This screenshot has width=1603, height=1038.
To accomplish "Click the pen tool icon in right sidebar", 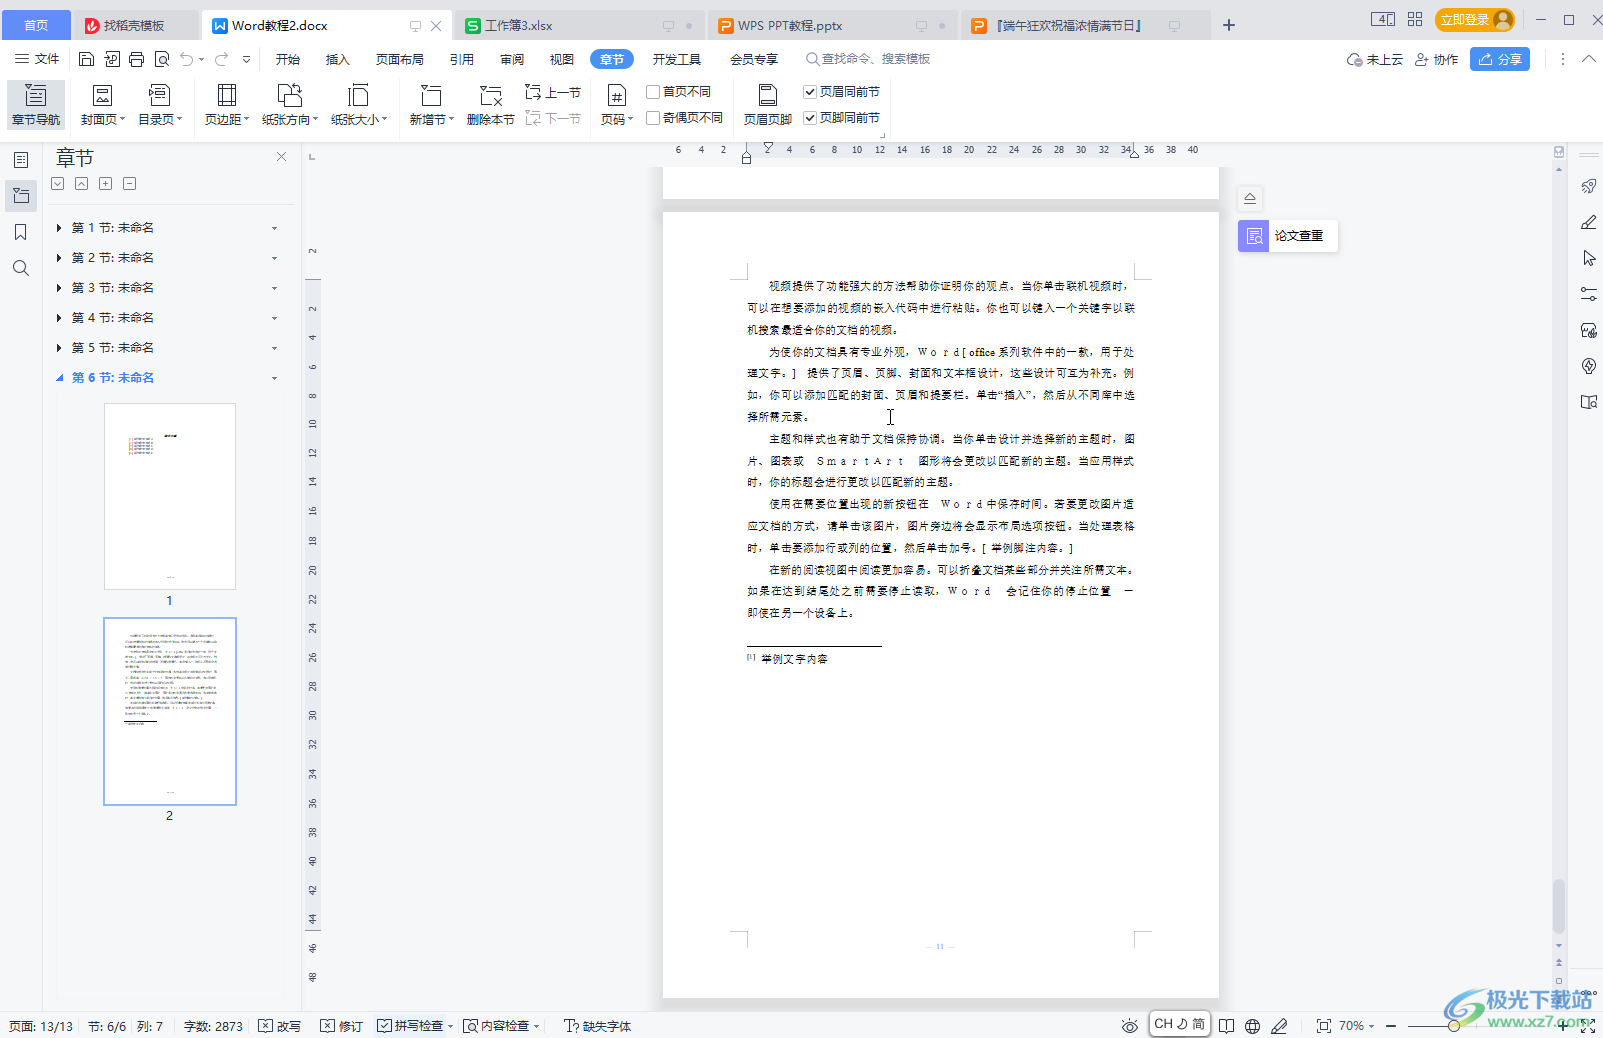I will [x=1588, y=222].
